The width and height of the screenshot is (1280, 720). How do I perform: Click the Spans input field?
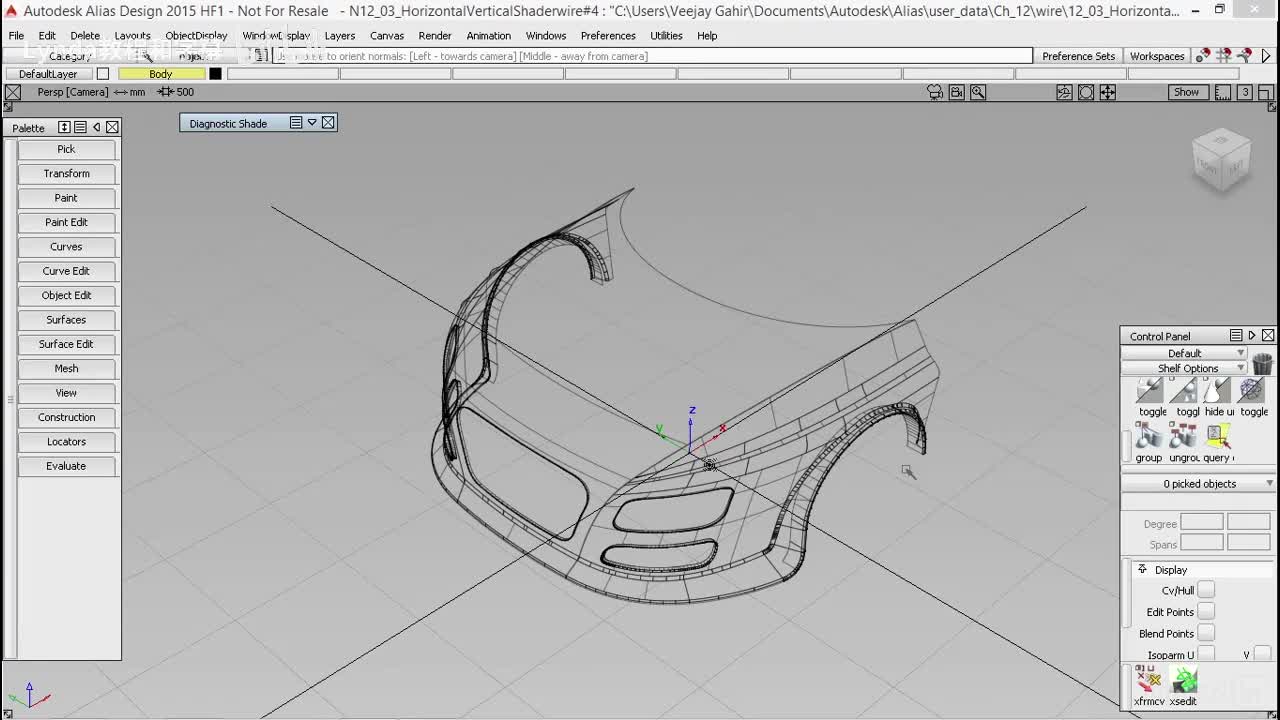tap(1202, 543)
